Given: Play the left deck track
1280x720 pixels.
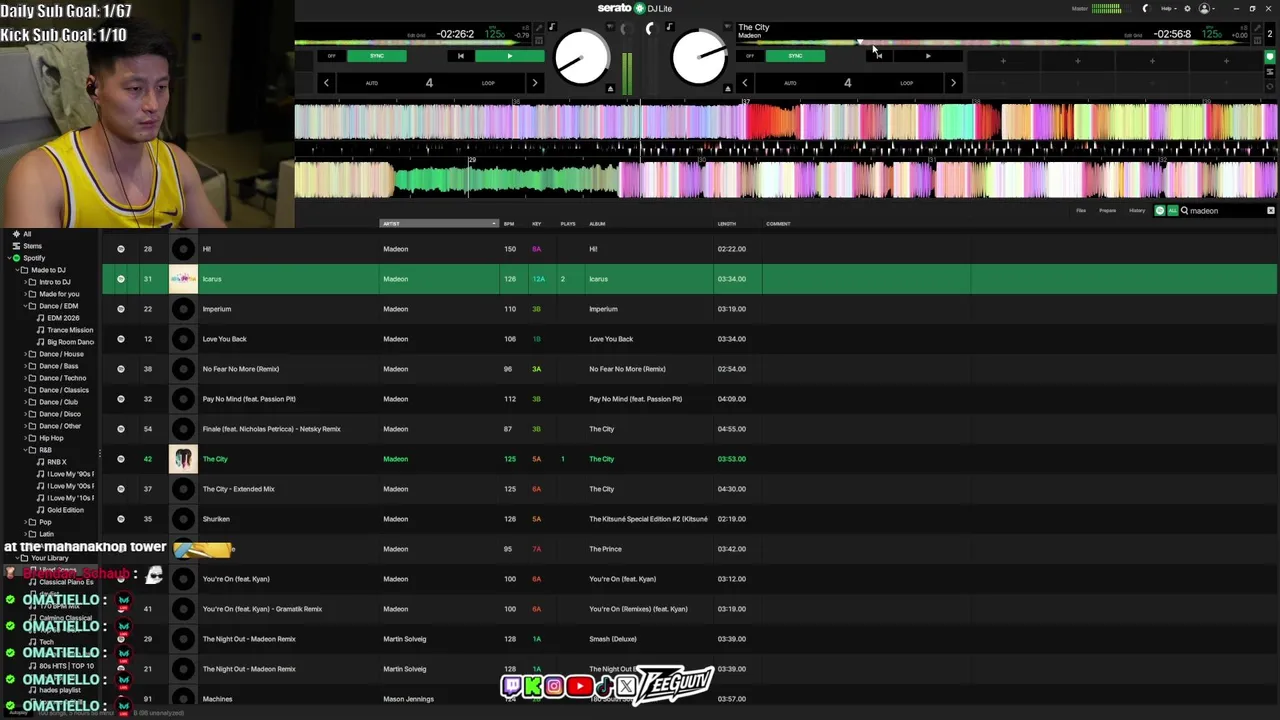Looking at the screenshot, I should pos(509,56).
